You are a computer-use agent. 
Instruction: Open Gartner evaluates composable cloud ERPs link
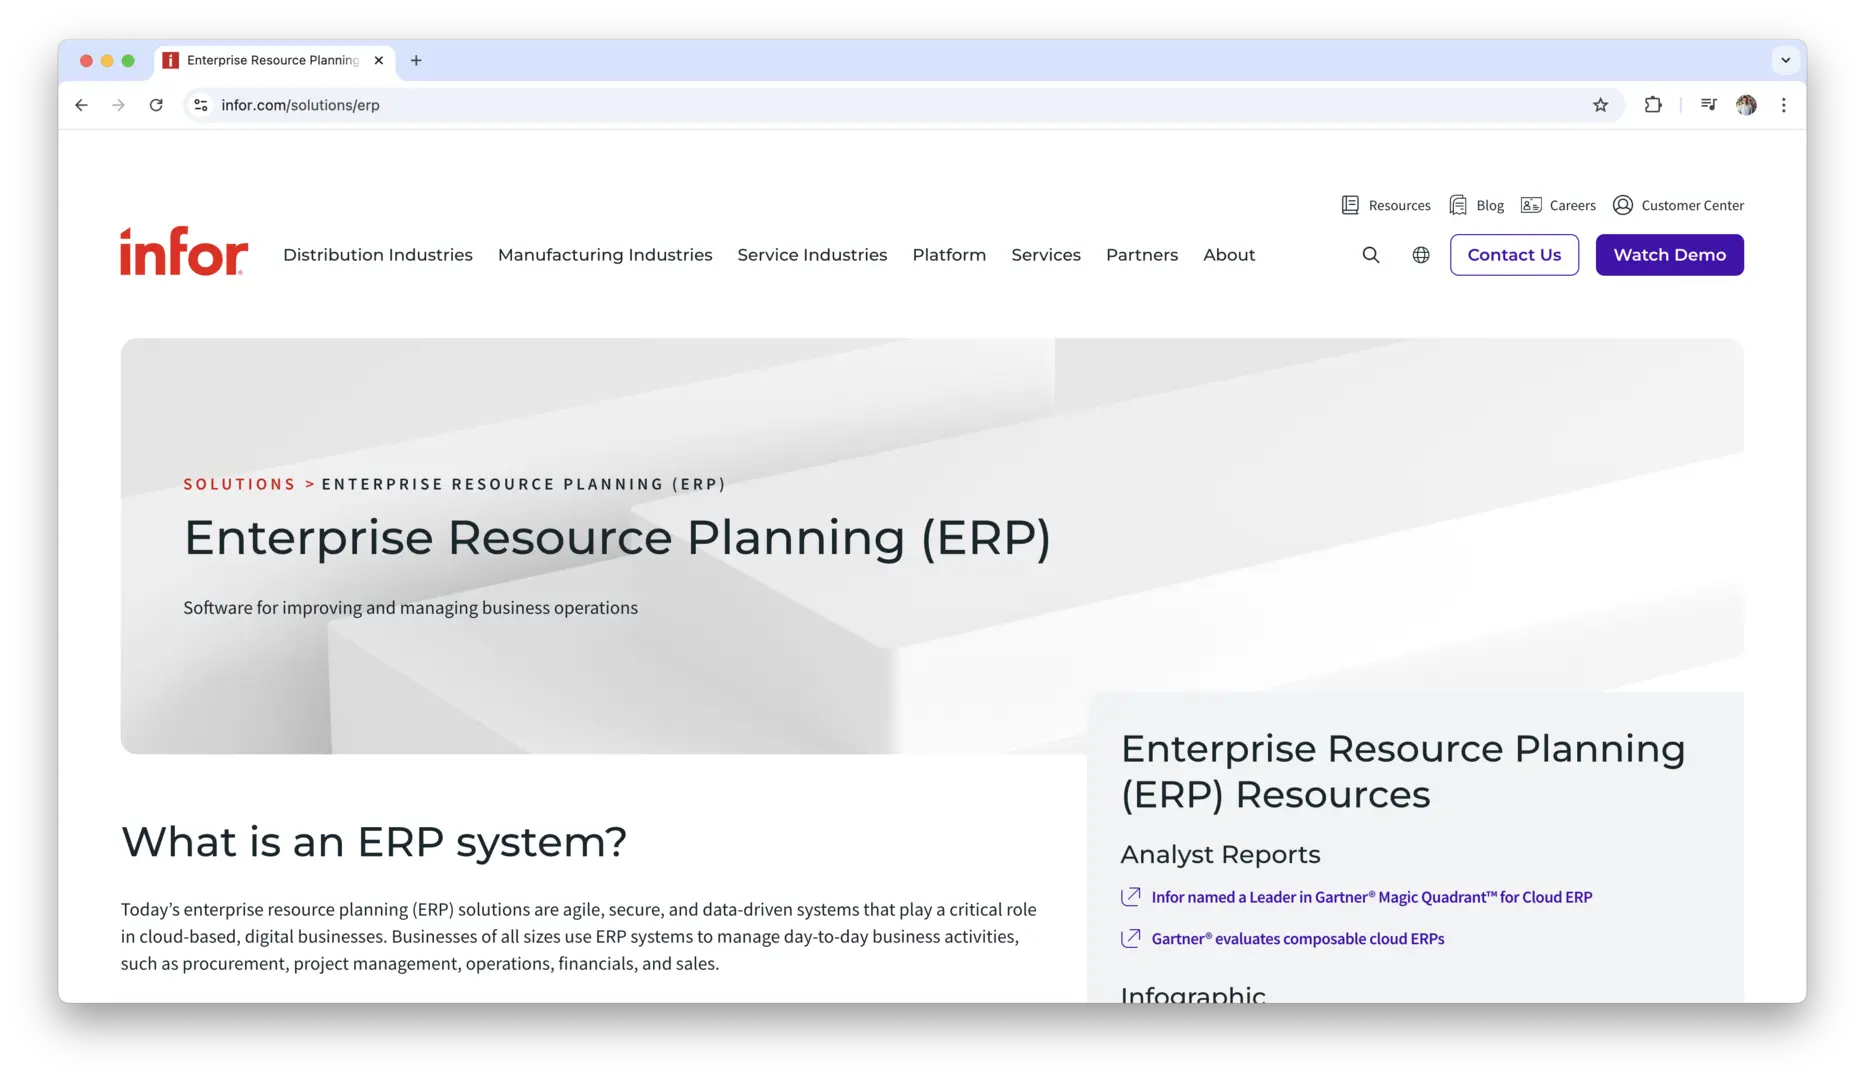[1298, 938]
